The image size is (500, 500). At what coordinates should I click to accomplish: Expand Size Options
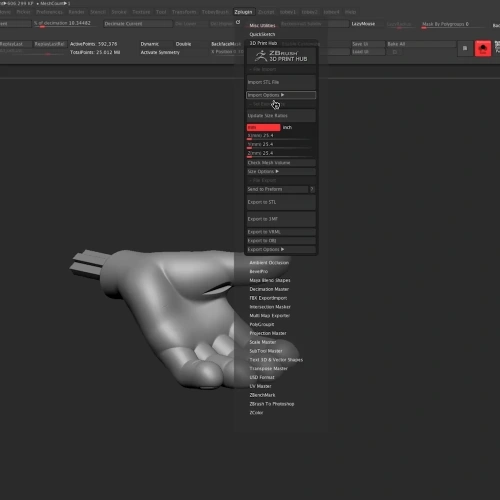pyautogui.click(x=281, y=171)
